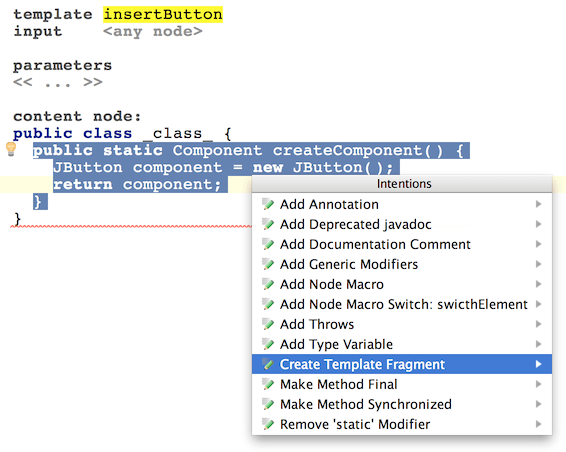566x452 pixels.
Task: Choose Make Method Synchronized intention
Action: (402, 404)
